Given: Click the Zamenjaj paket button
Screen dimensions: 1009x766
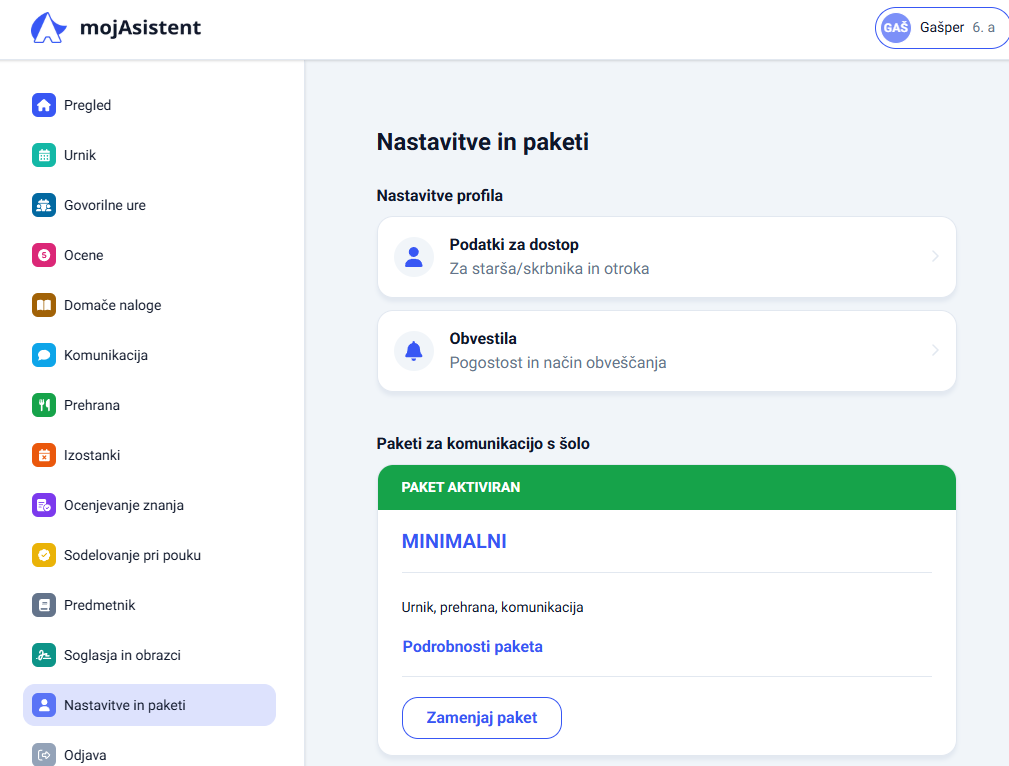Looking at the screenshot, I should tap(482, 718).
